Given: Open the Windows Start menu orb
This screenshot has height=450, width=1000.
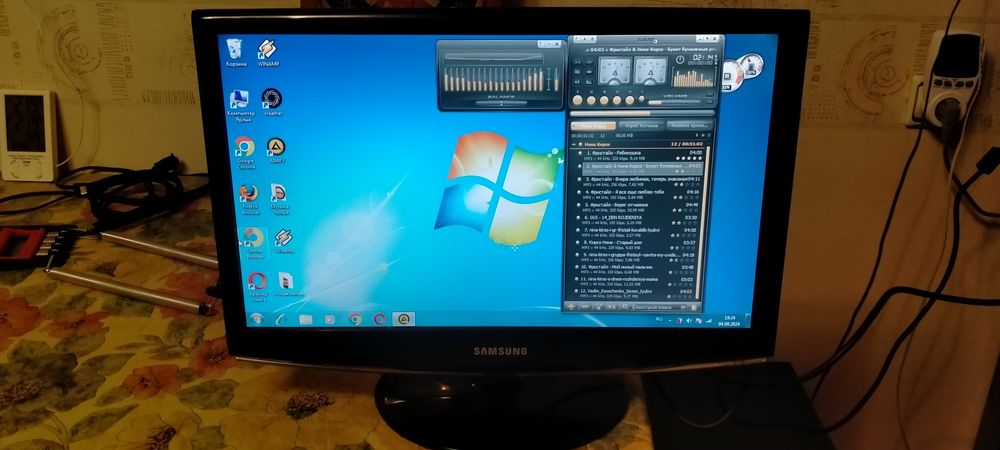Looking at the screenshot, I should pyautogui.click(x=256, y=319).
